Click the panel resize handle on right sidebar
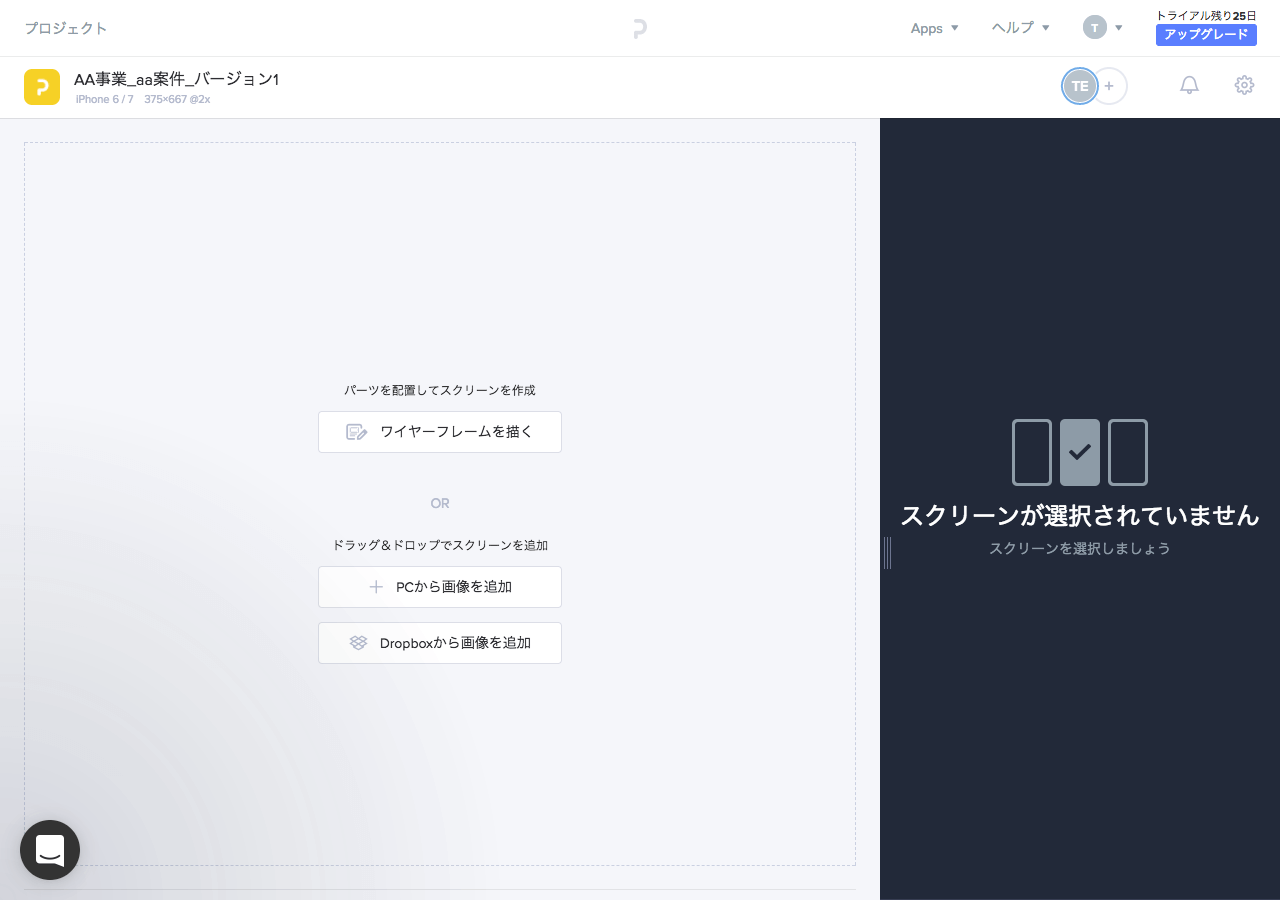 click(x=888, y=552)
